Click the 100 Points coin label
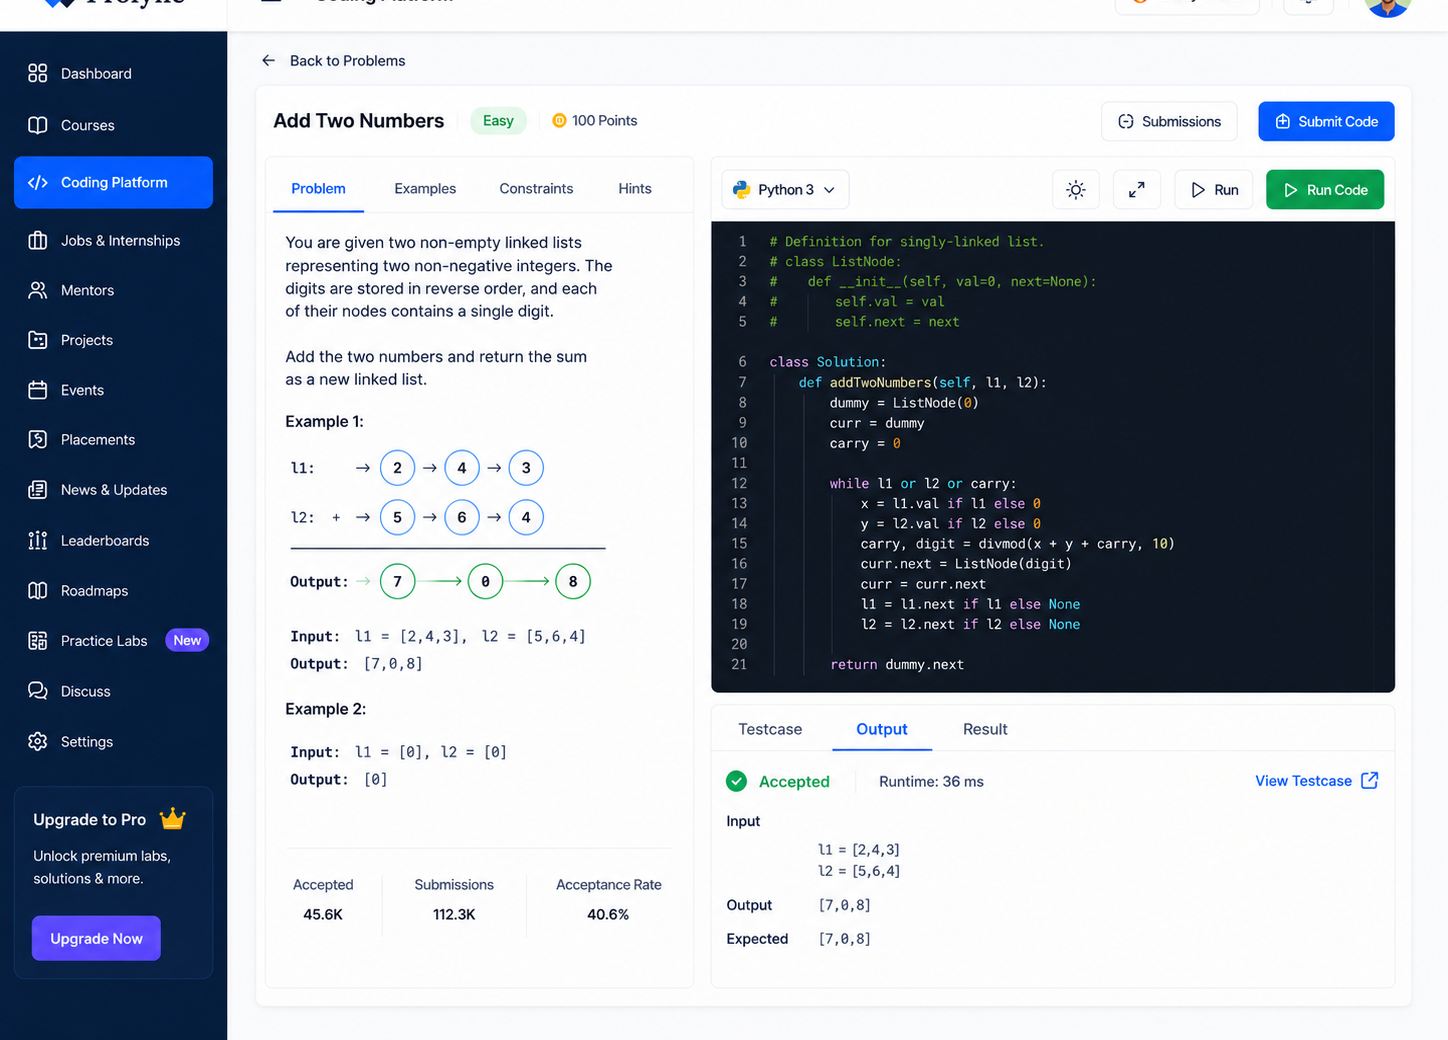 [x=595, y=121]
